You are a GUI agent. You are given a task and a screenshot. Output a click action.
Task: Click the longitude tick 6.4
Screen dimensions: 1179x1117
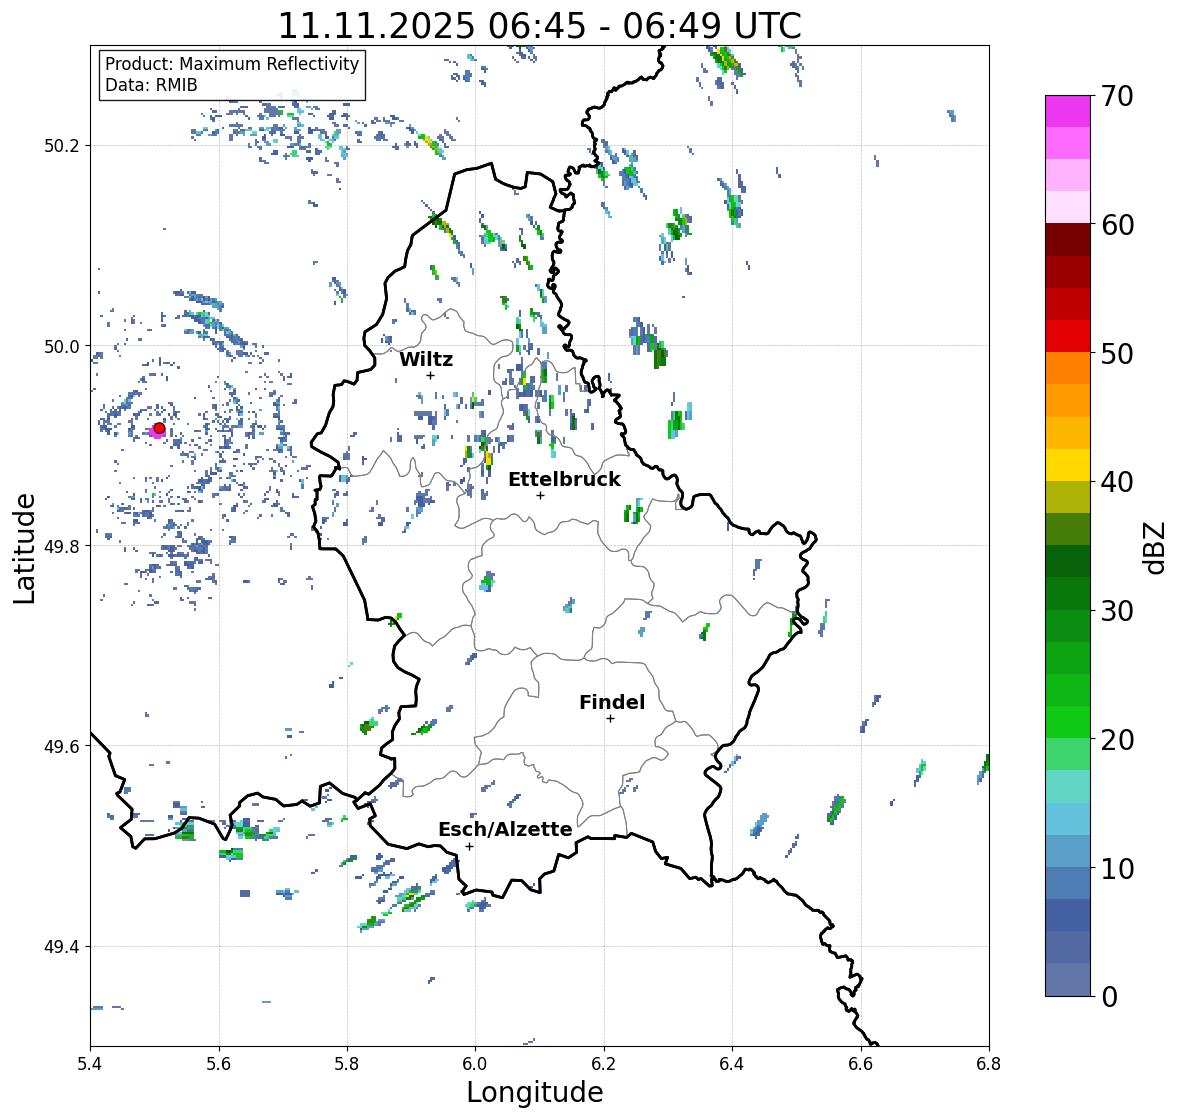point(732,1064)
